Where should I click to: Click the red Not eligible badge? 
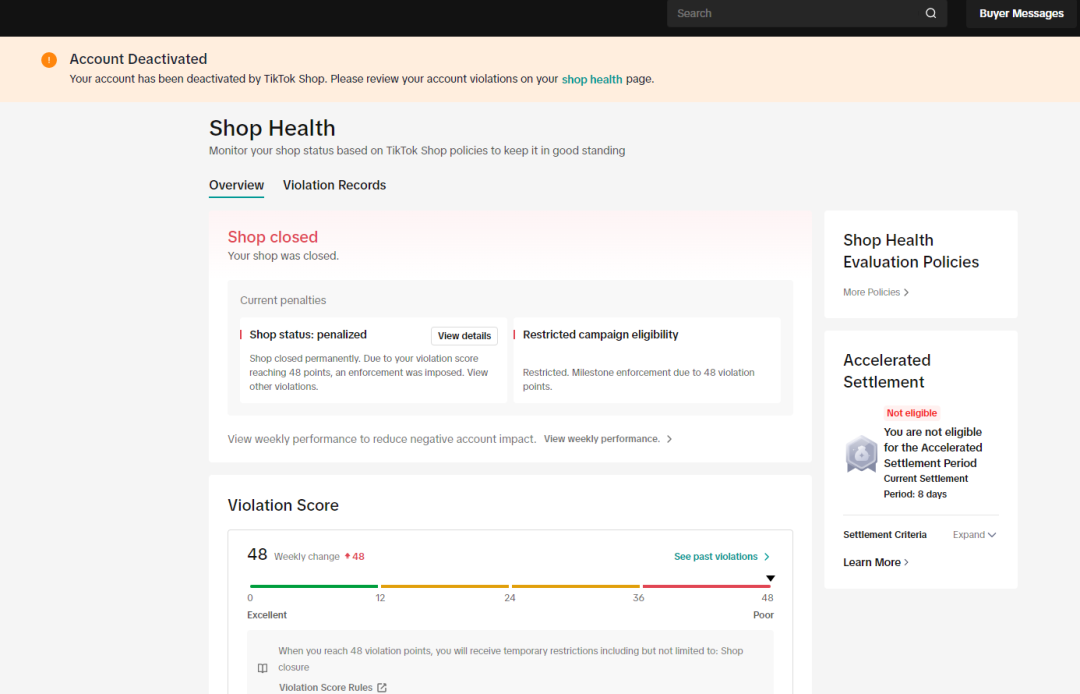point(912,413)
